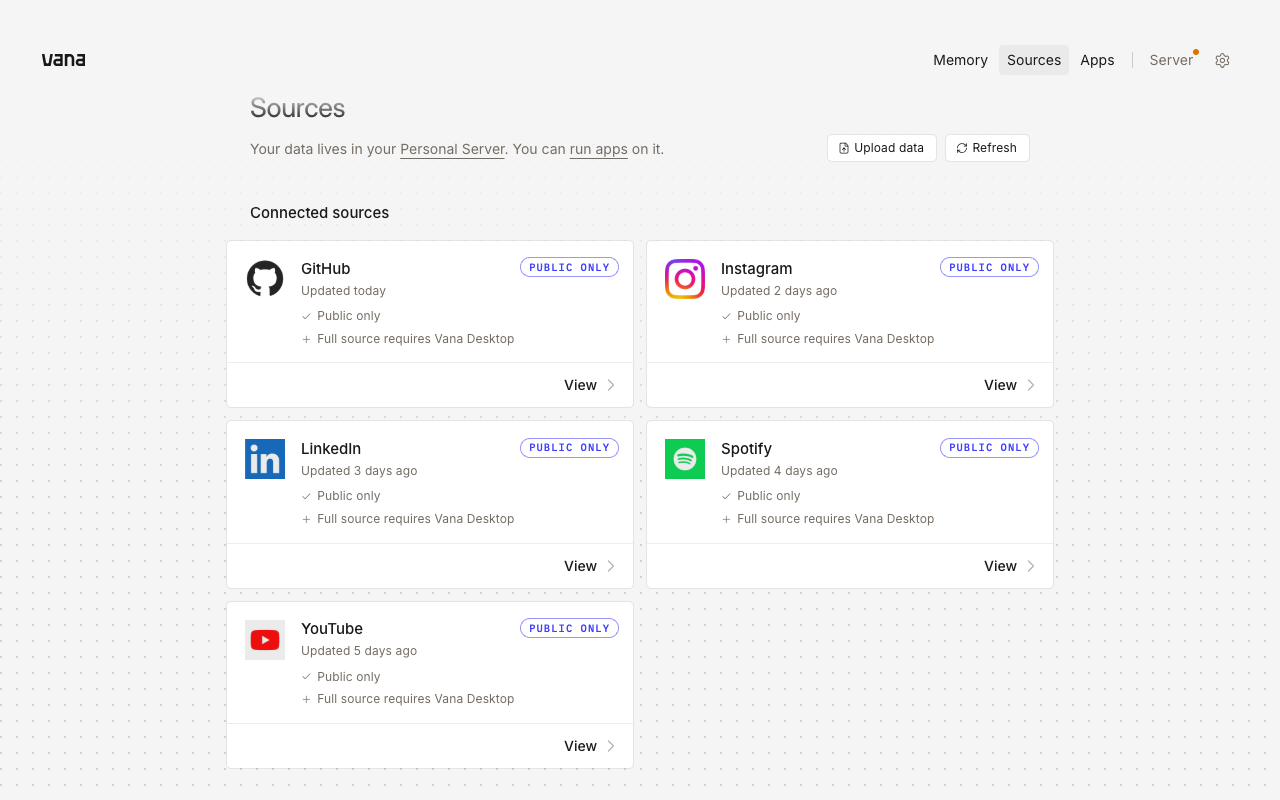Follow the Personal Server link
The height and width of the screenshot is (800, 1280).
click(x=452, y=149)
